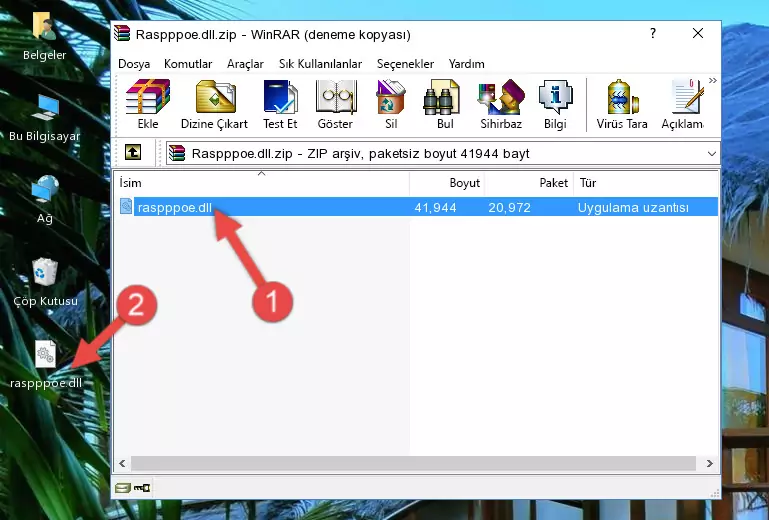Sort by Boyut column header
The height and width of the screenshot is (520, 769).
(447, 183)
